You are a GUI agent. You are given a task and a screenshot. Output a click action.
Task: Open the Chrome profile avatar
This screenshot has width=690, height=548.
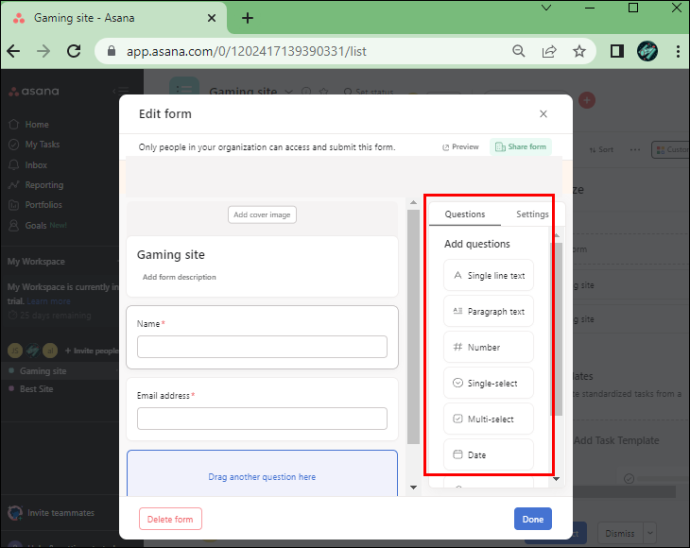click(x=647, y=51)
